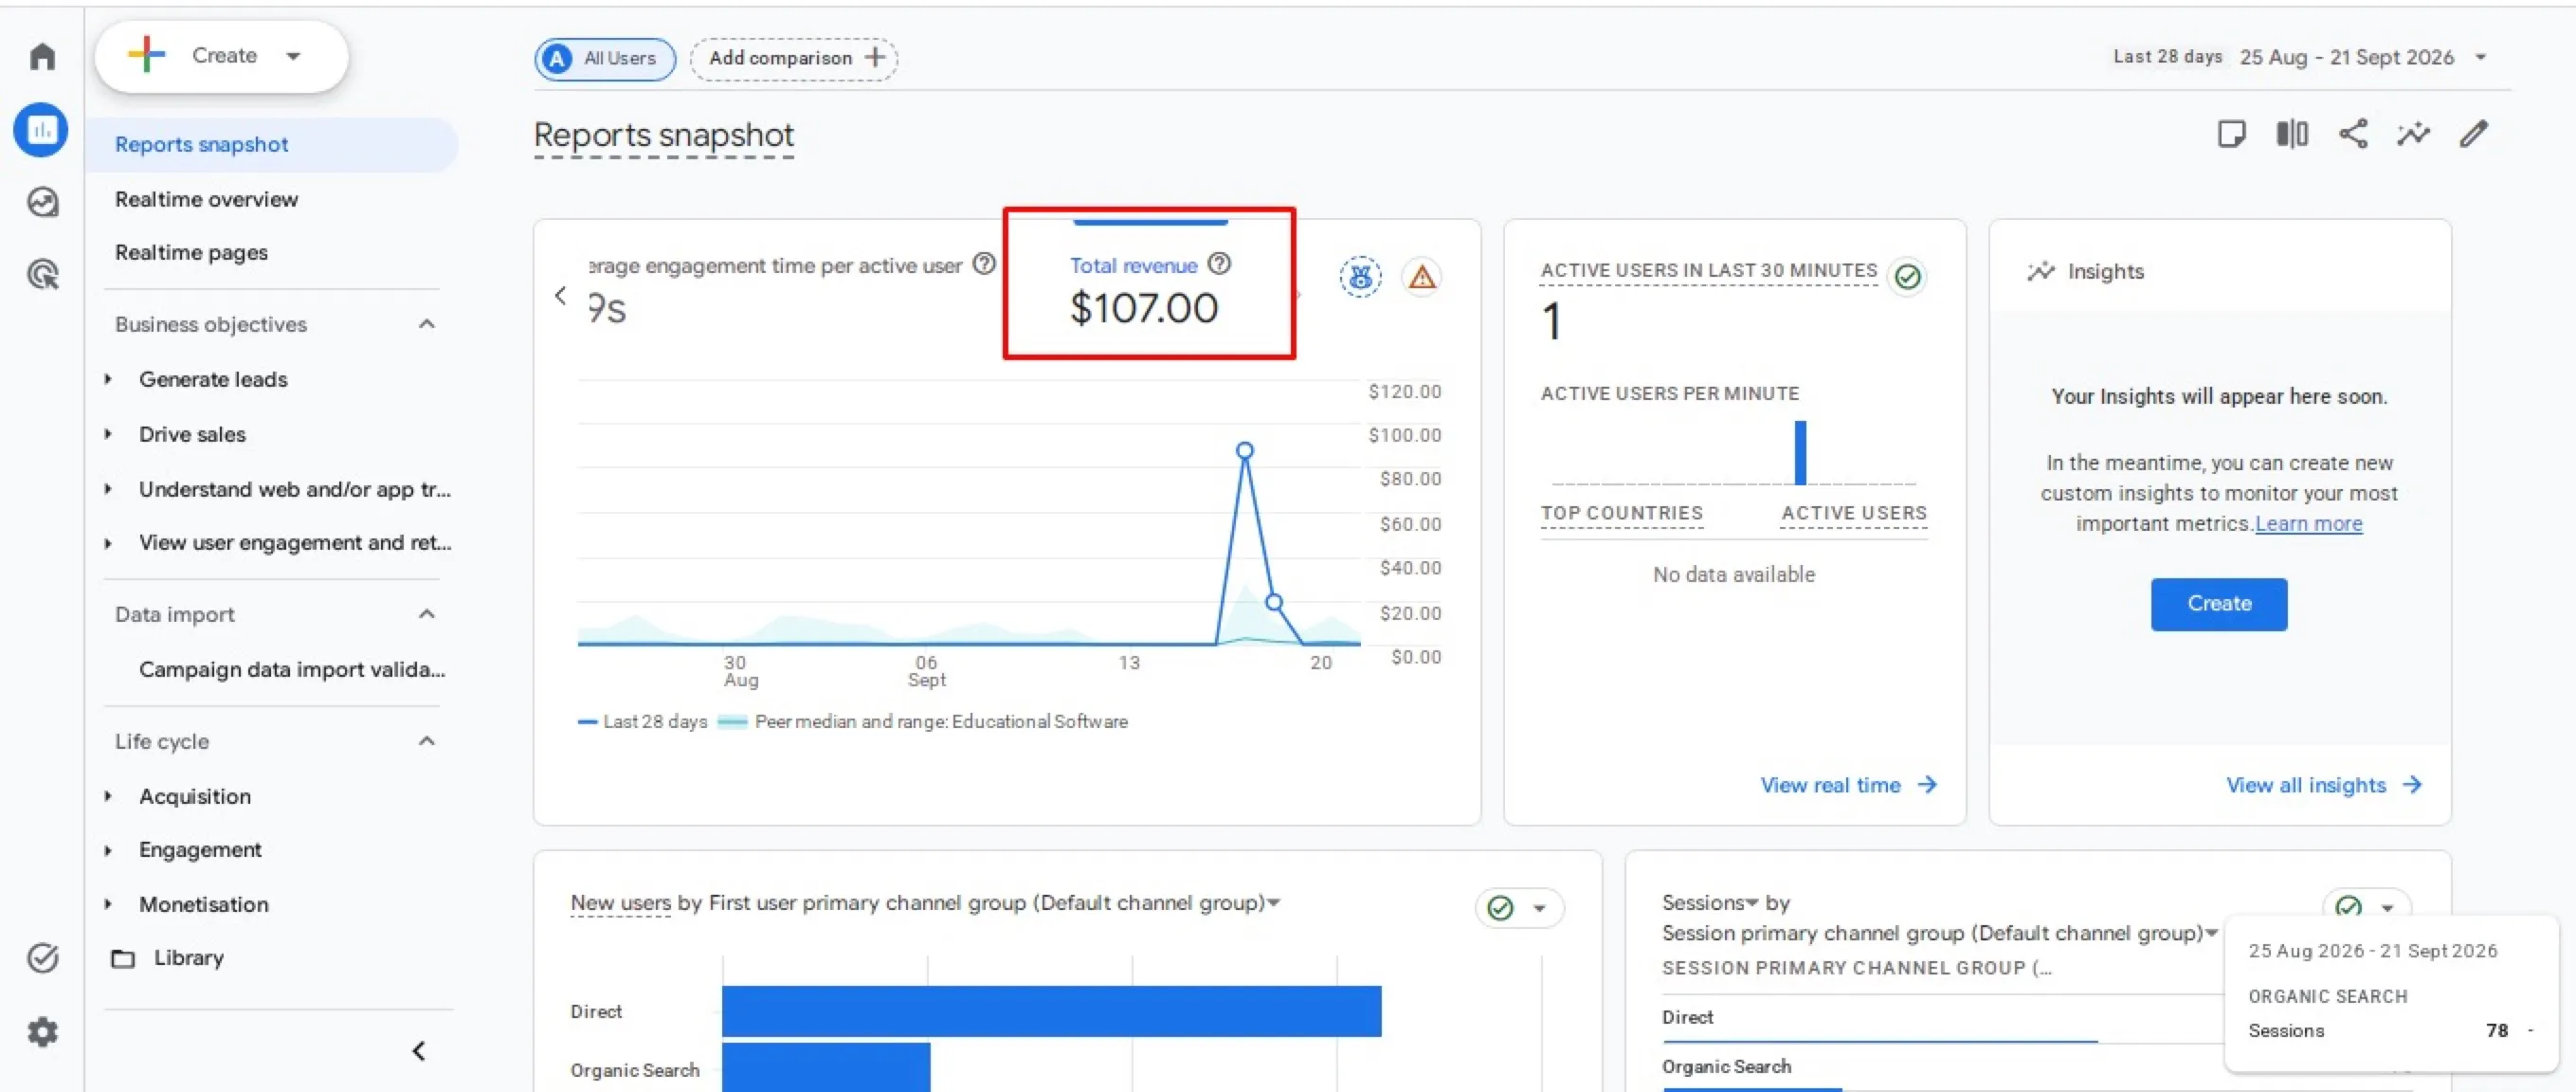Click help icon beside engagement time metric
This screenshot has width=2576, height=1092.
(x=984, y=264)
